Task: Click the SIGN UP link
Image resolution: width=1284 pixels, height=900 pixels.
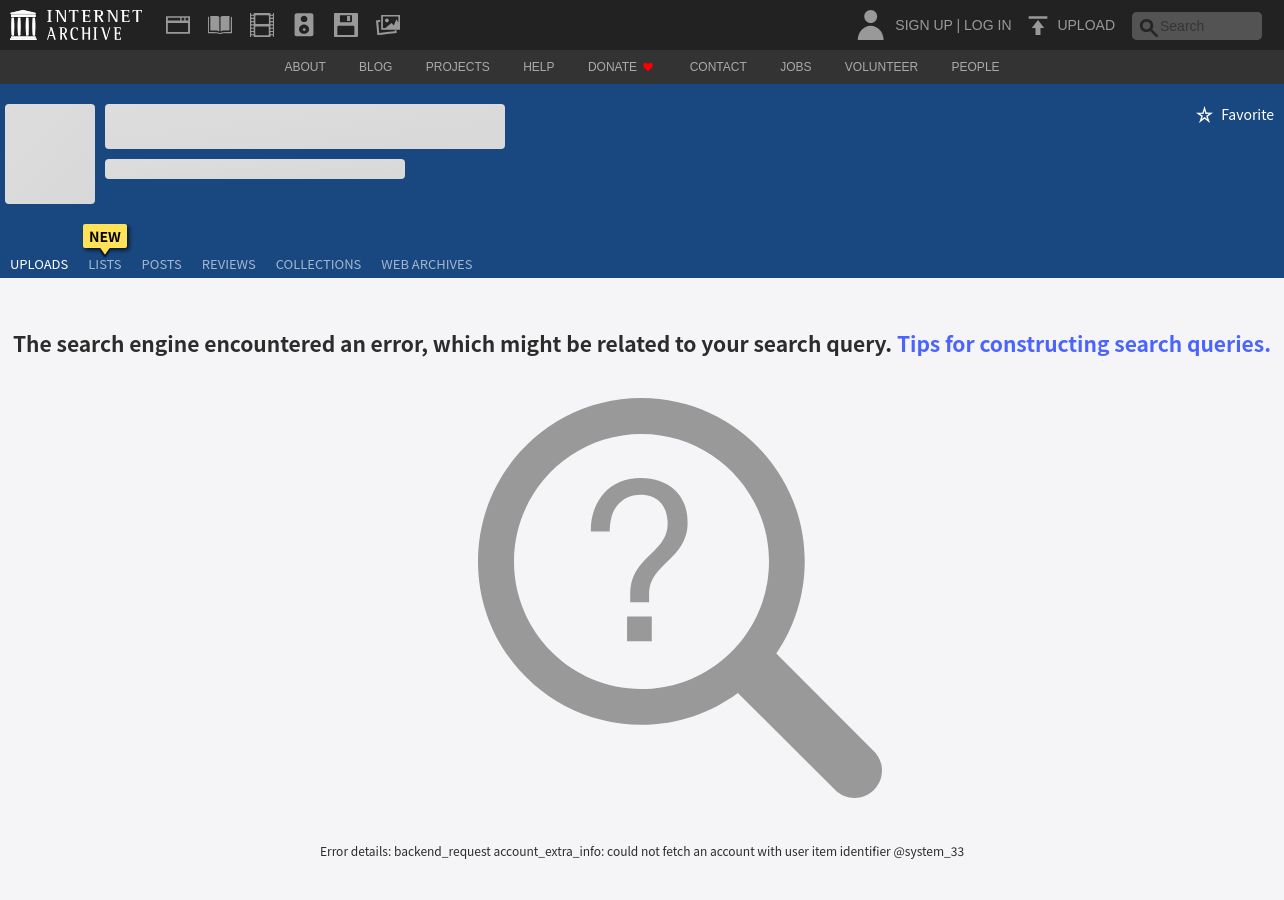Action: pos(923,25)
